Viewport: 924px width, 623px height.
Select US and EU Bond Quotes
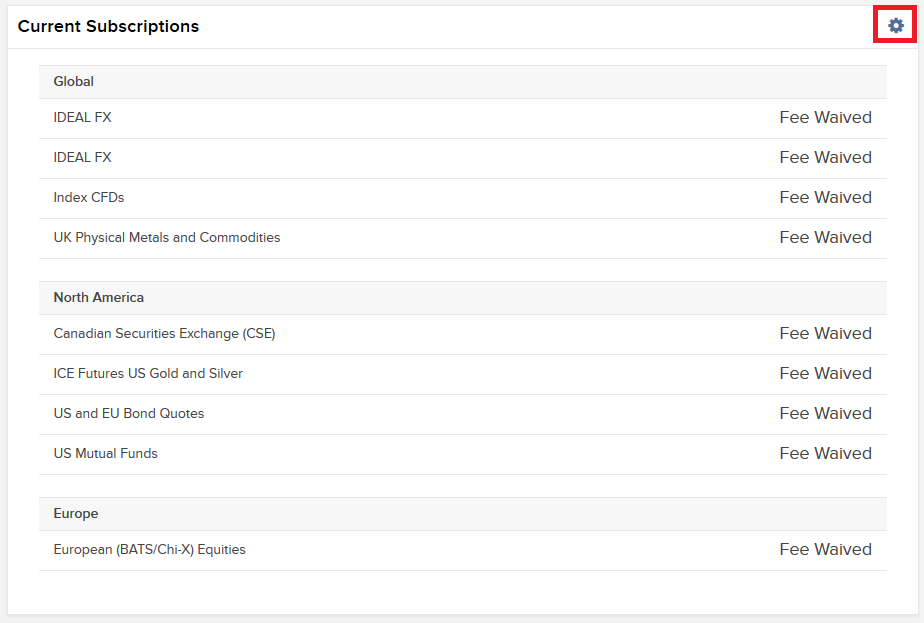pos(129,414)
